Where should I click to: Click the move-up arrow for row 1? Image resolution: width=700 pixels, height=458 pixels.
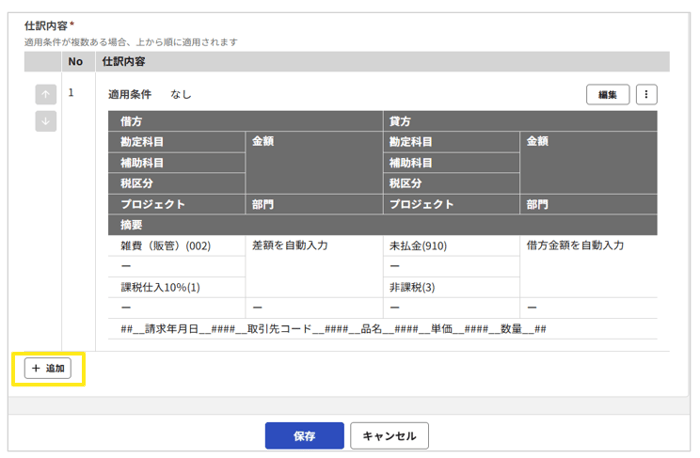pos(46,95)
